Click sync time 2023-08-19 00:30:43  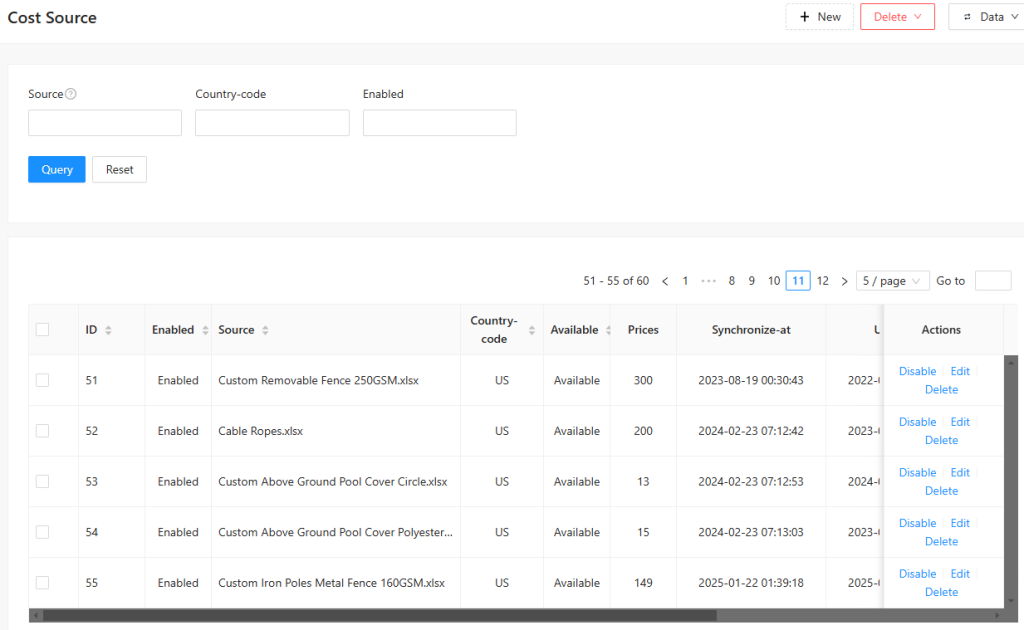tap(751, 381)
